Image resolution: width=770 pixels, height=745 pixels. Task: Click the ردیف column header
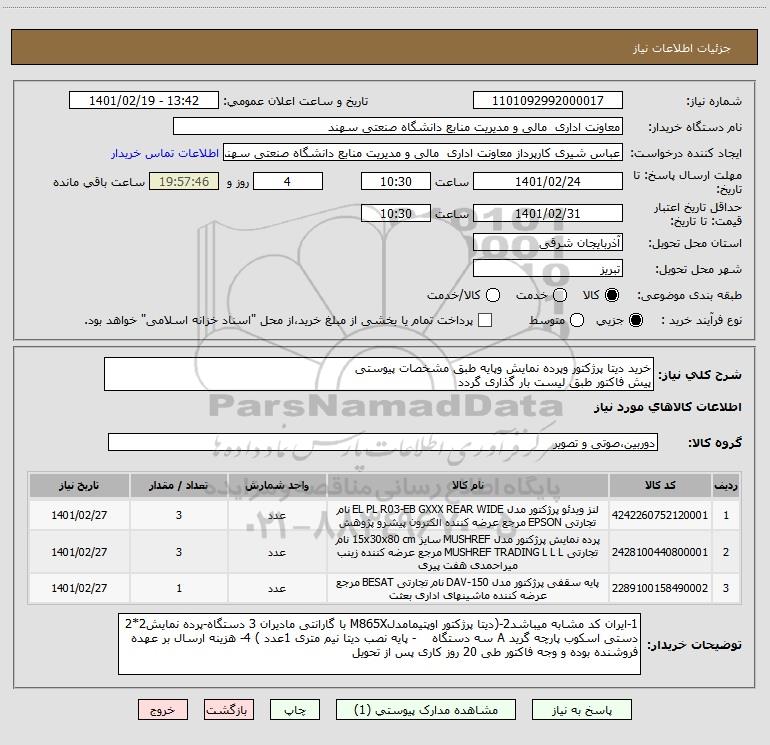pyautogui.click(x=726, y=486)
